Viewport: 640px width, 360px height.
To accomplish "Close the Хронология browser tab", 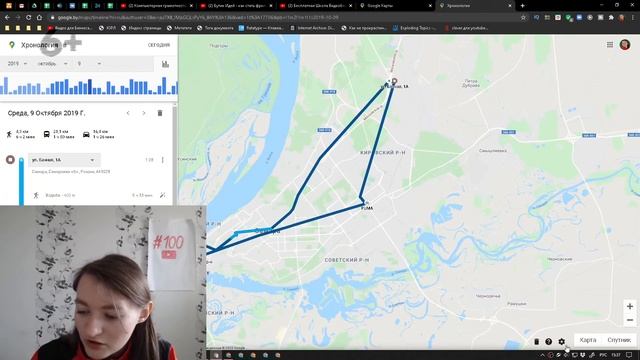I will pos(509,6).
